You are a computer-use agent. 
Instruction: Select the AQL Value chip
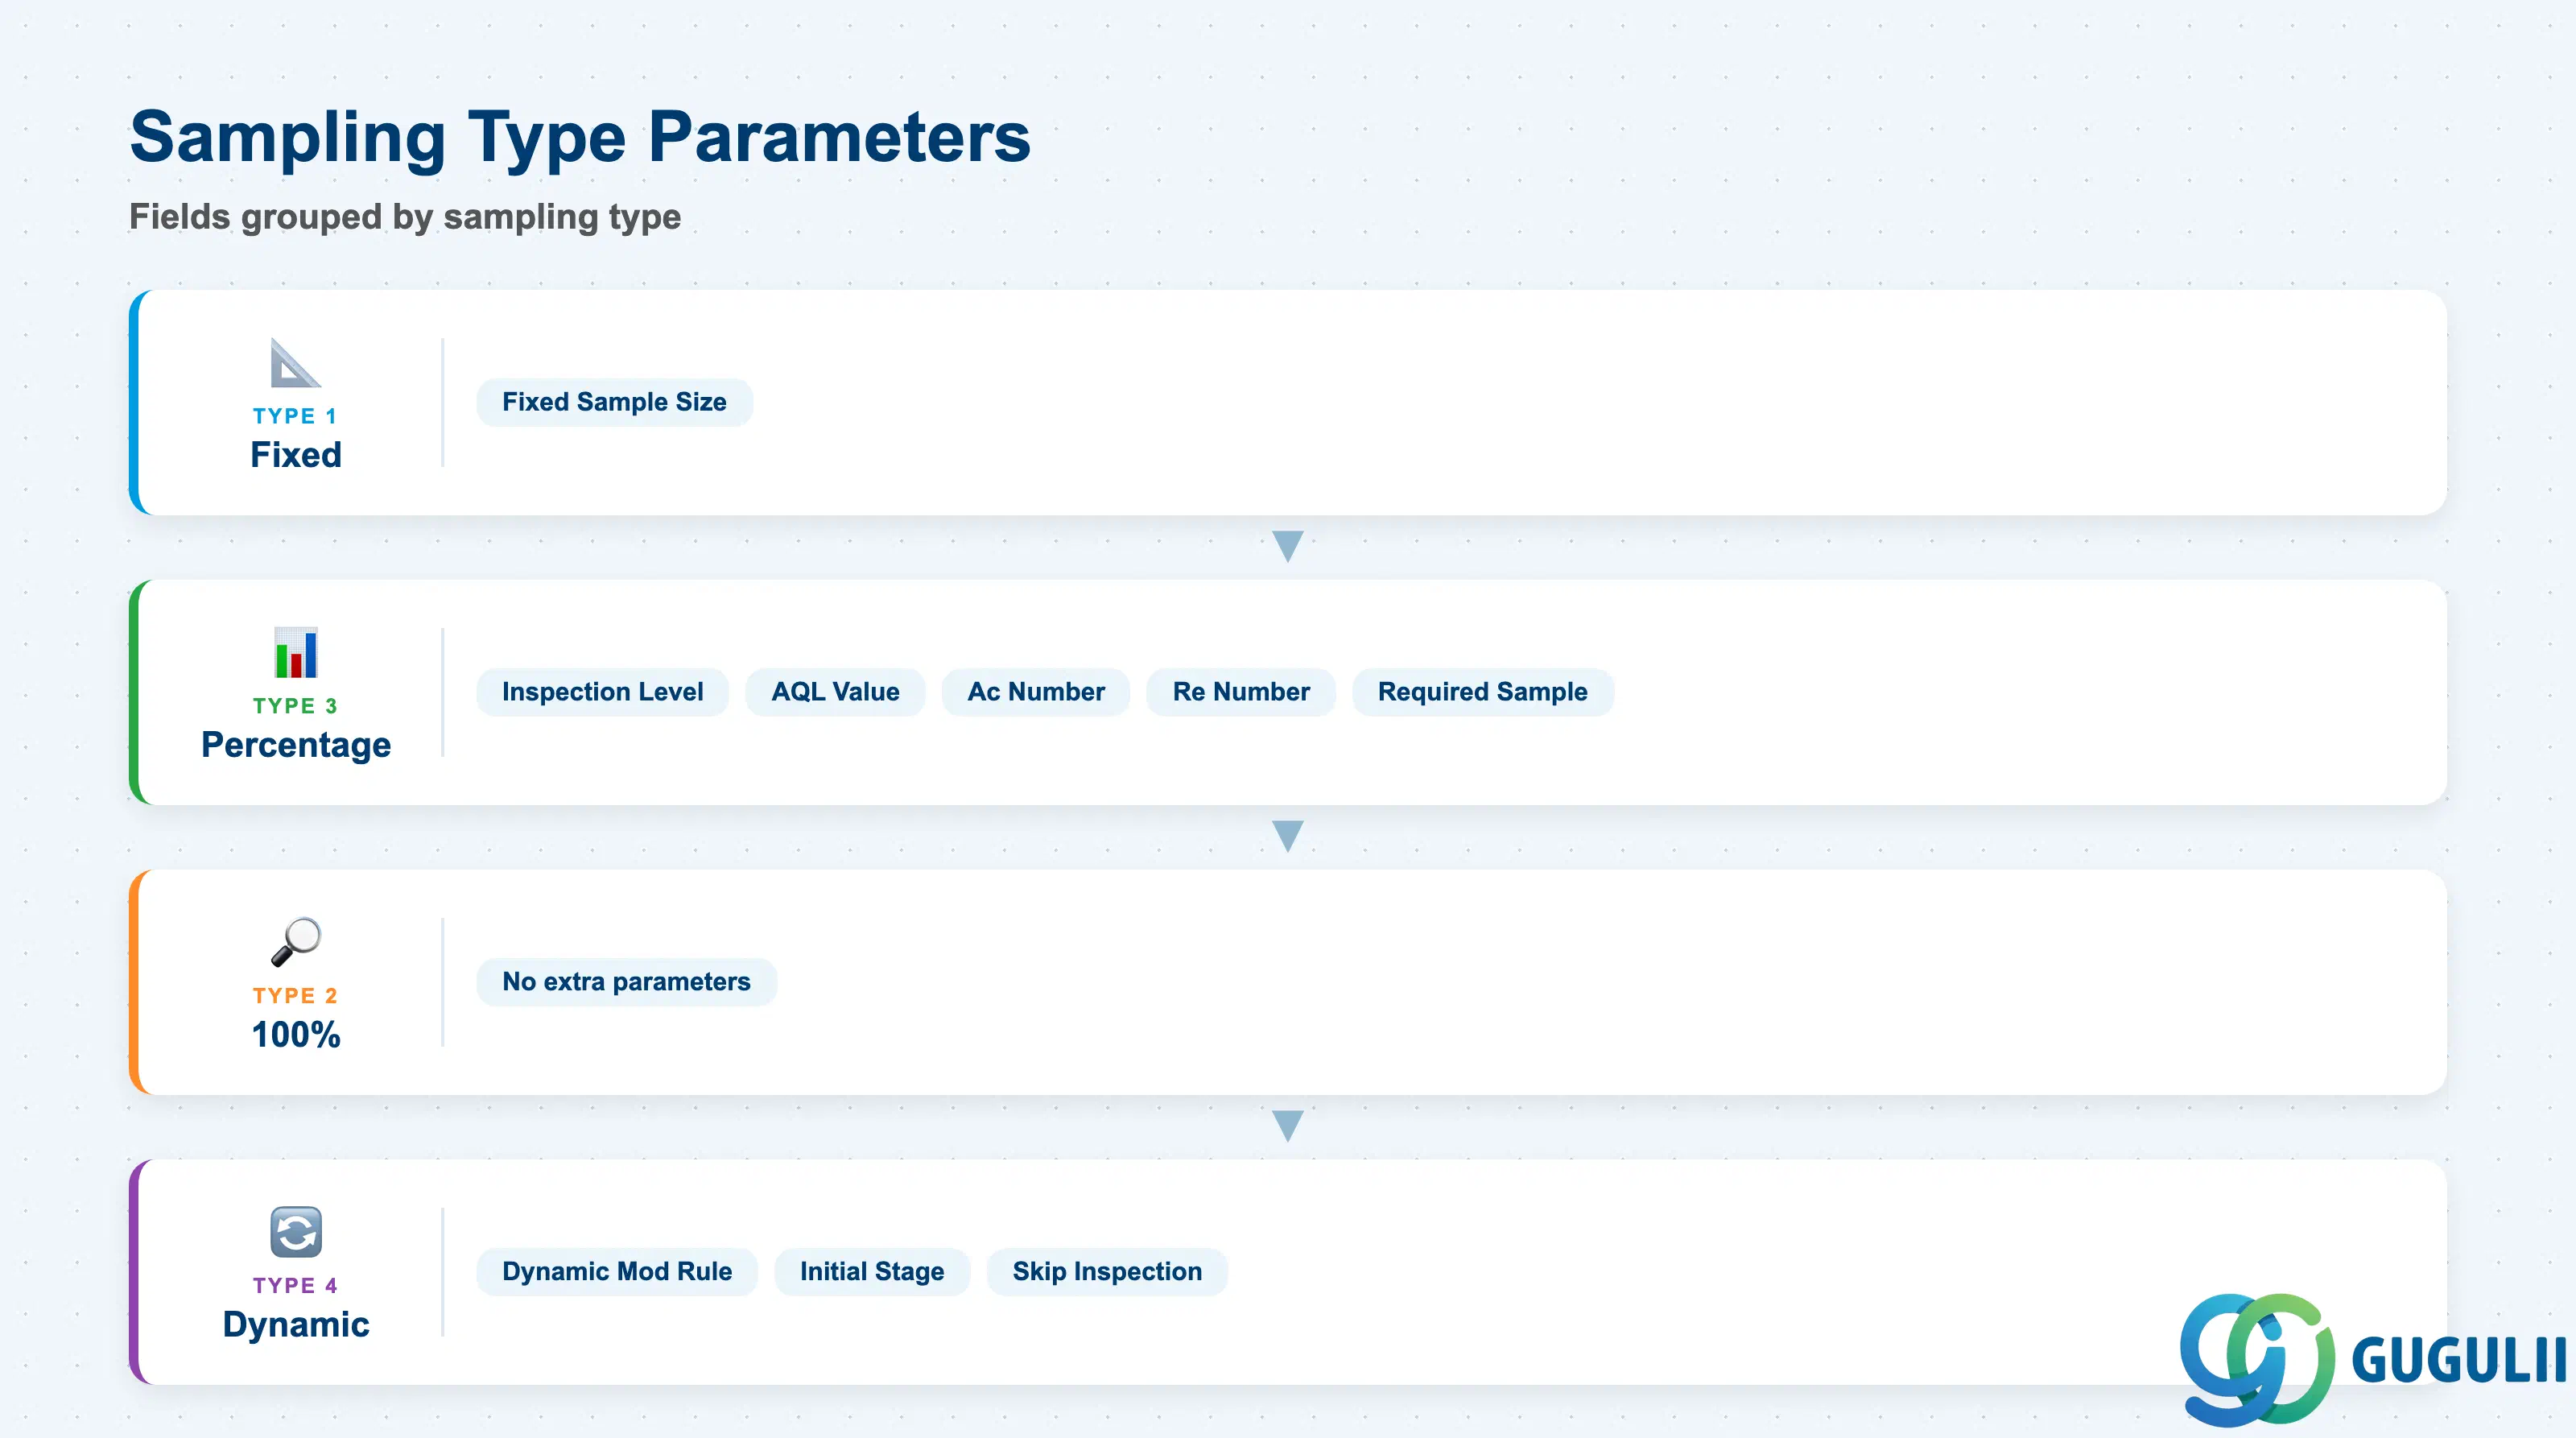point(835,692)
